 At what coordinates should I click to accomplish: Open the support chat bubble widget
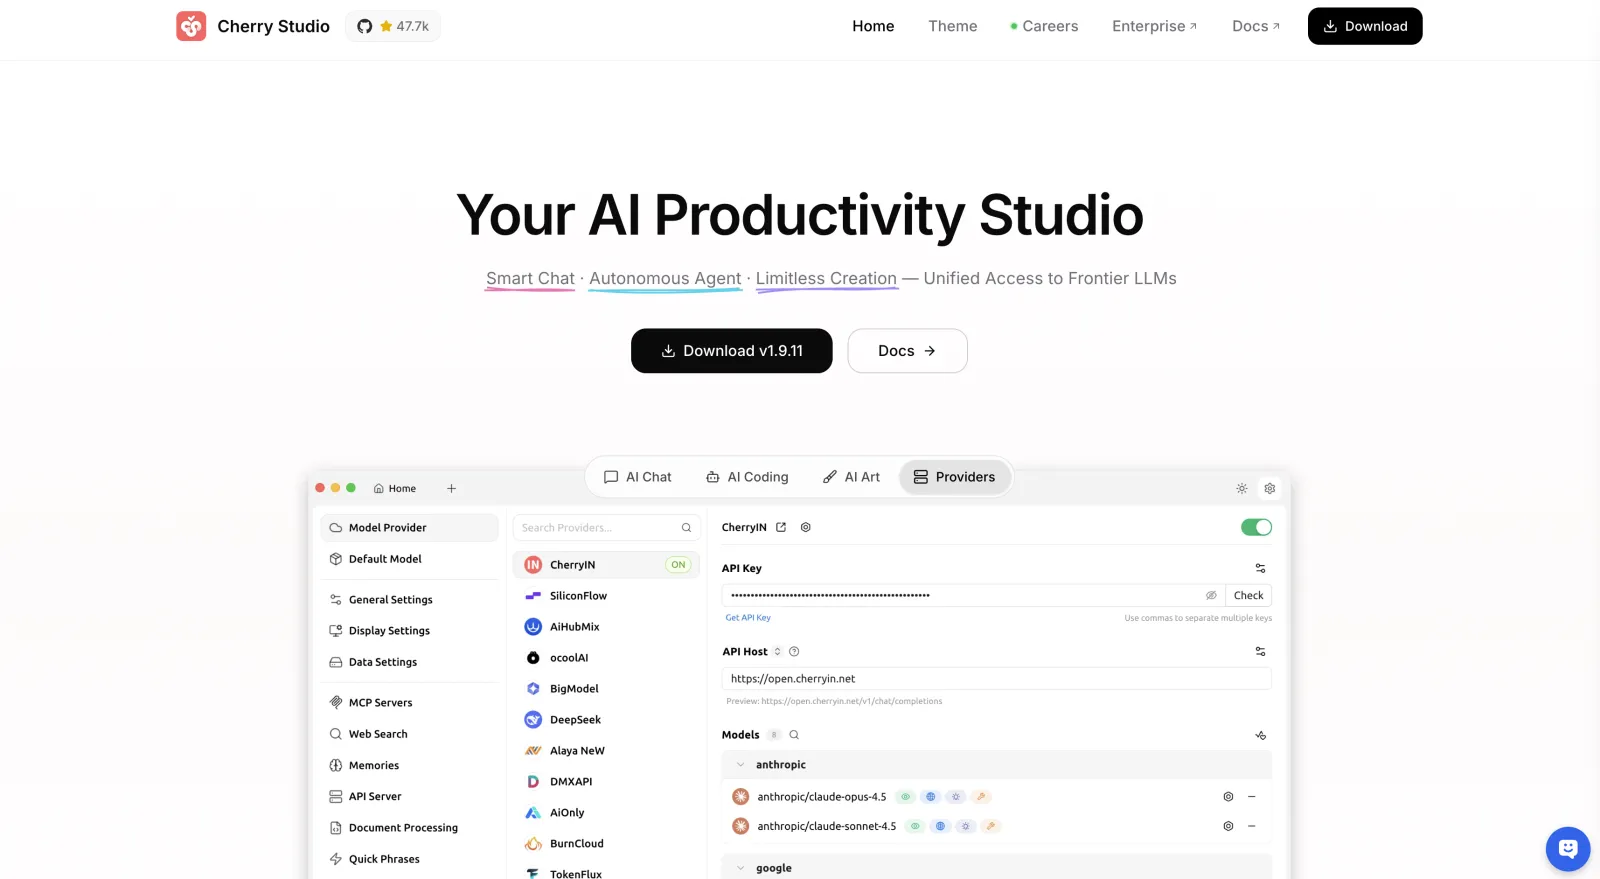1567,849
